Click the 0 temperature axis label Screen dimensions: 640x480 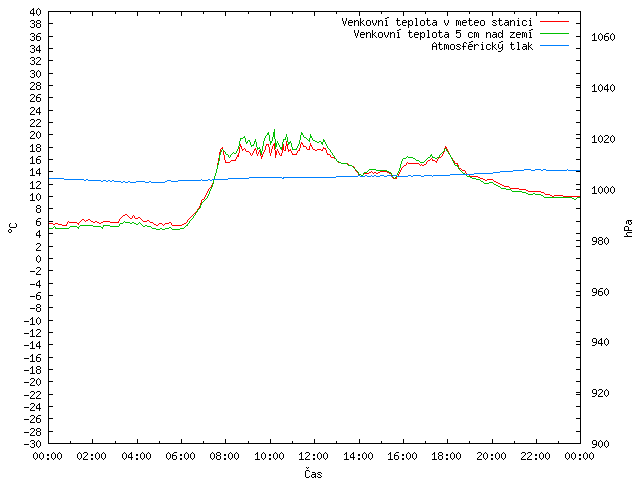coord(38,259)
